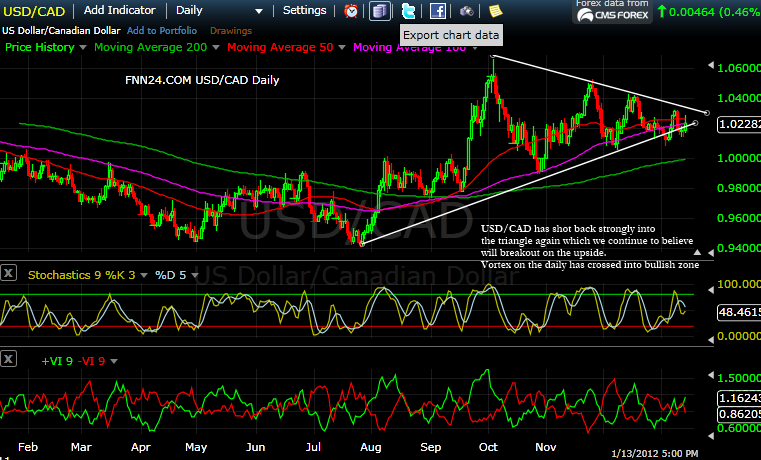Viewport: 761px width, 460px height.
Task: Click the camera snapshot icon
Action: (x=467, y=11)
